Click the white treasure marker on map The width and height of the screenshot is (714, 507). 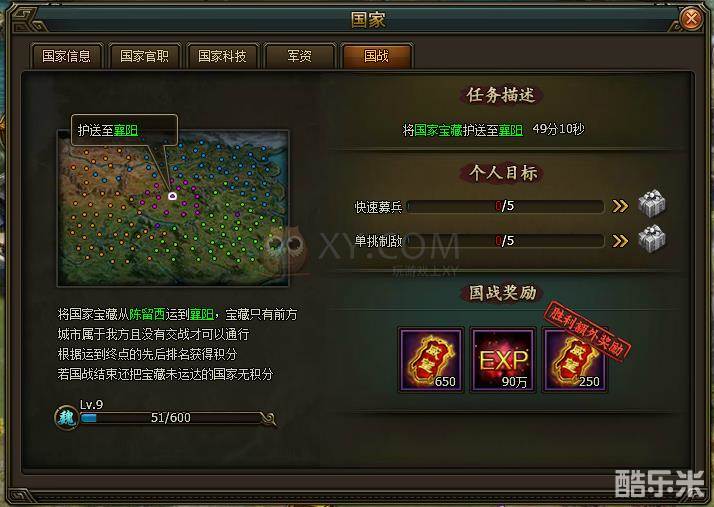click(x=172, y=196)
